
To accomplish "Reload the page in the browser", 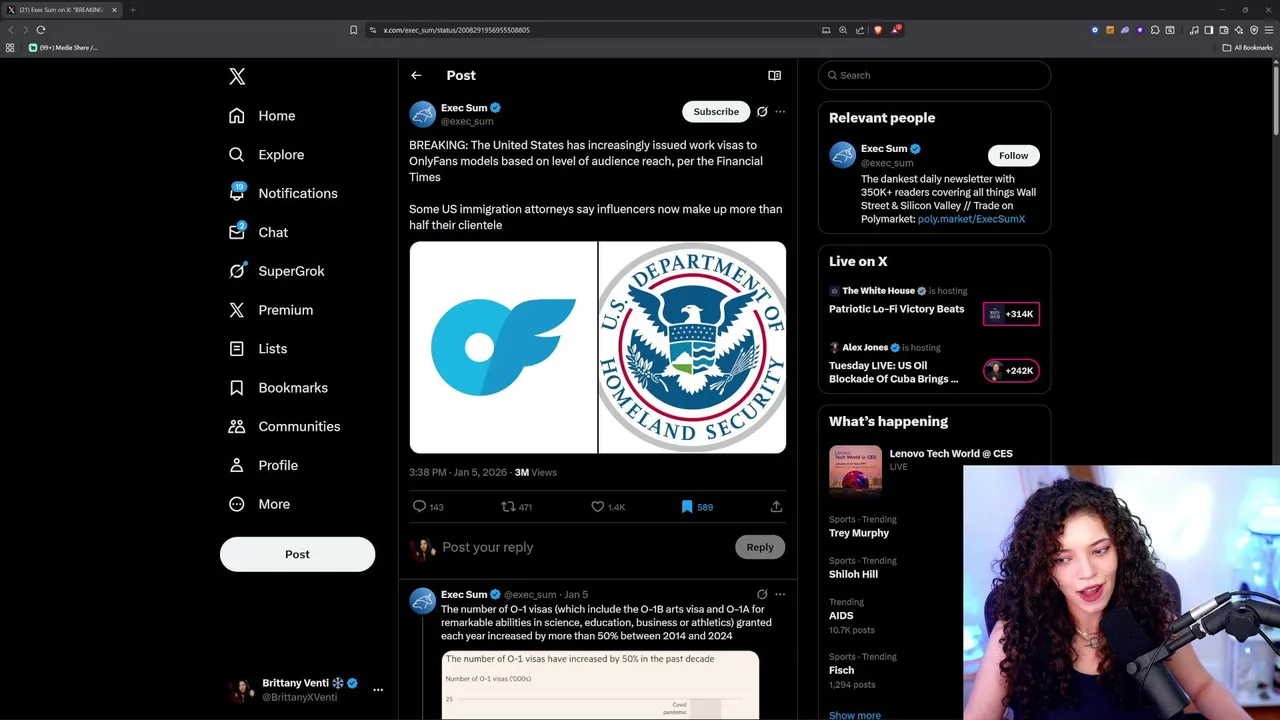I will click(41, 30).
